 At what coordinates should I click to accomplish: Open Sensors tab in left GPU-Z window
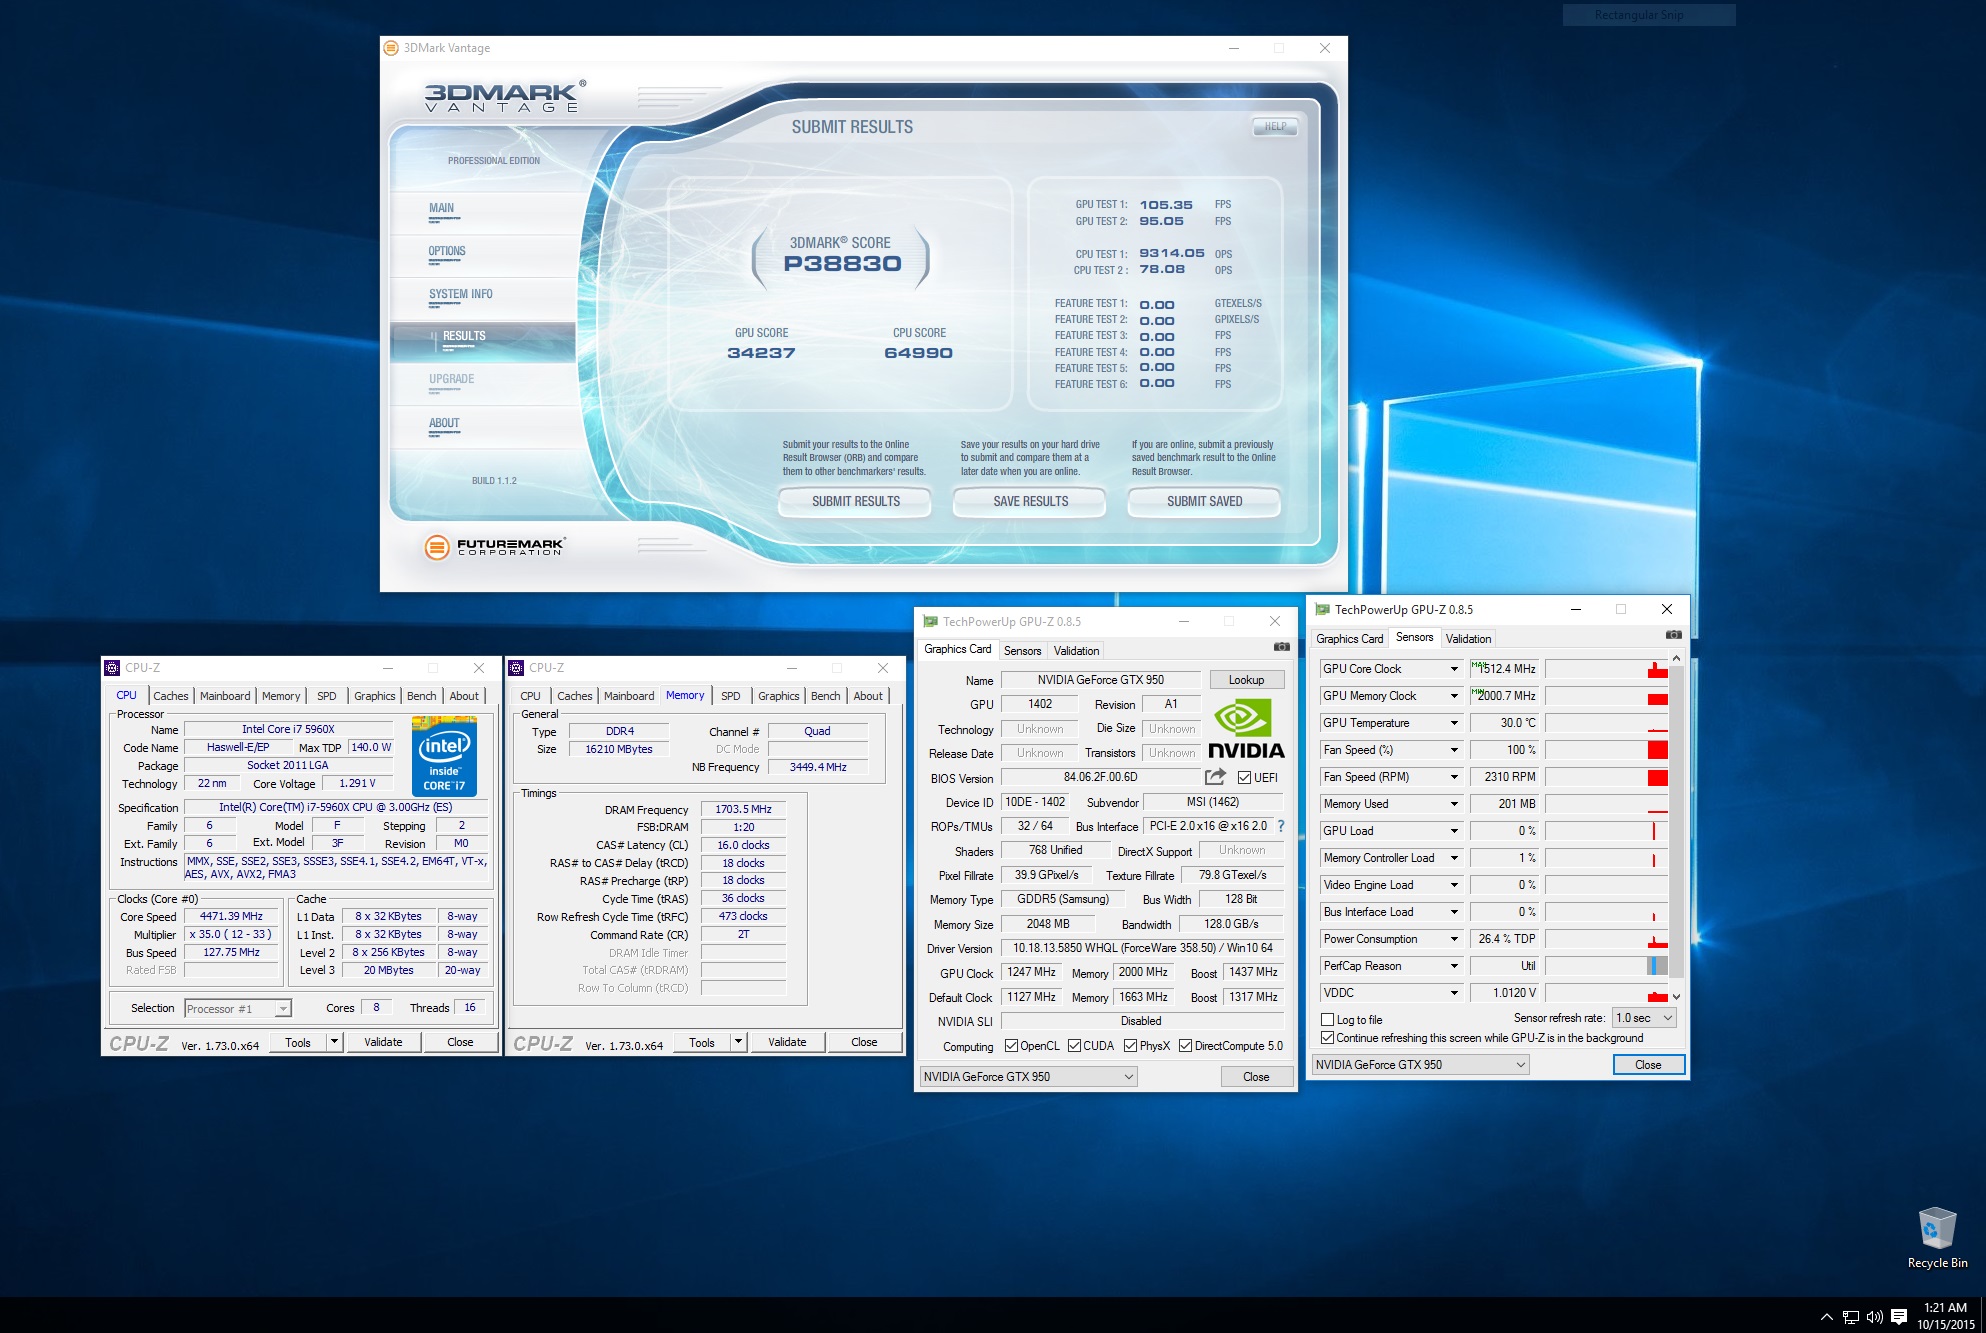[1022, 650]
